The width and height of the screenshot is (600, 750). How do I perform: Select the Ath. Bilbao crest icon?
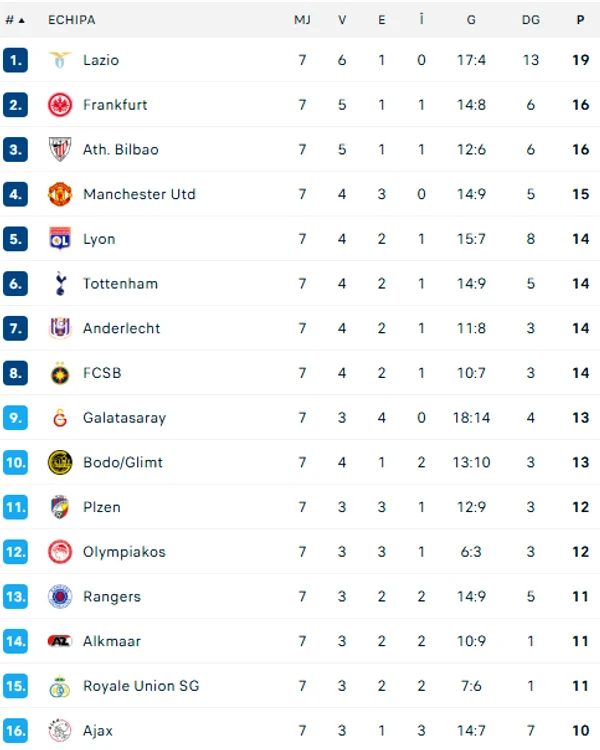(x=60, y=149)
